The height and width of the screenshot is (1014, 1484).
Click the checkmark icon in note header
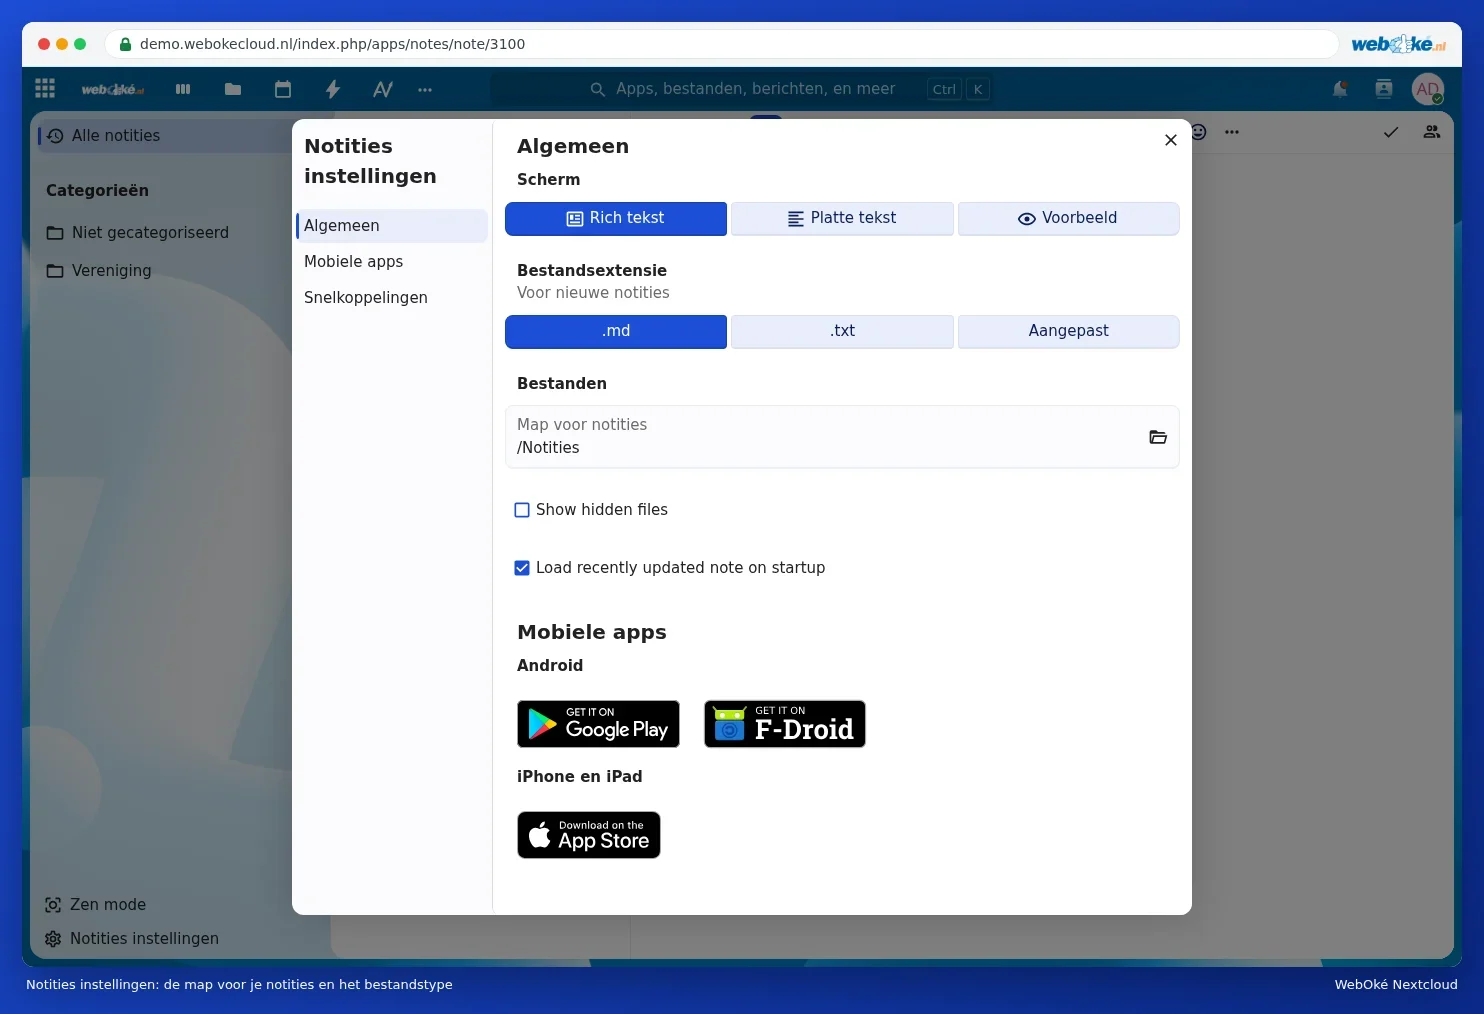pyautogui.click(x=1391, y=132)
